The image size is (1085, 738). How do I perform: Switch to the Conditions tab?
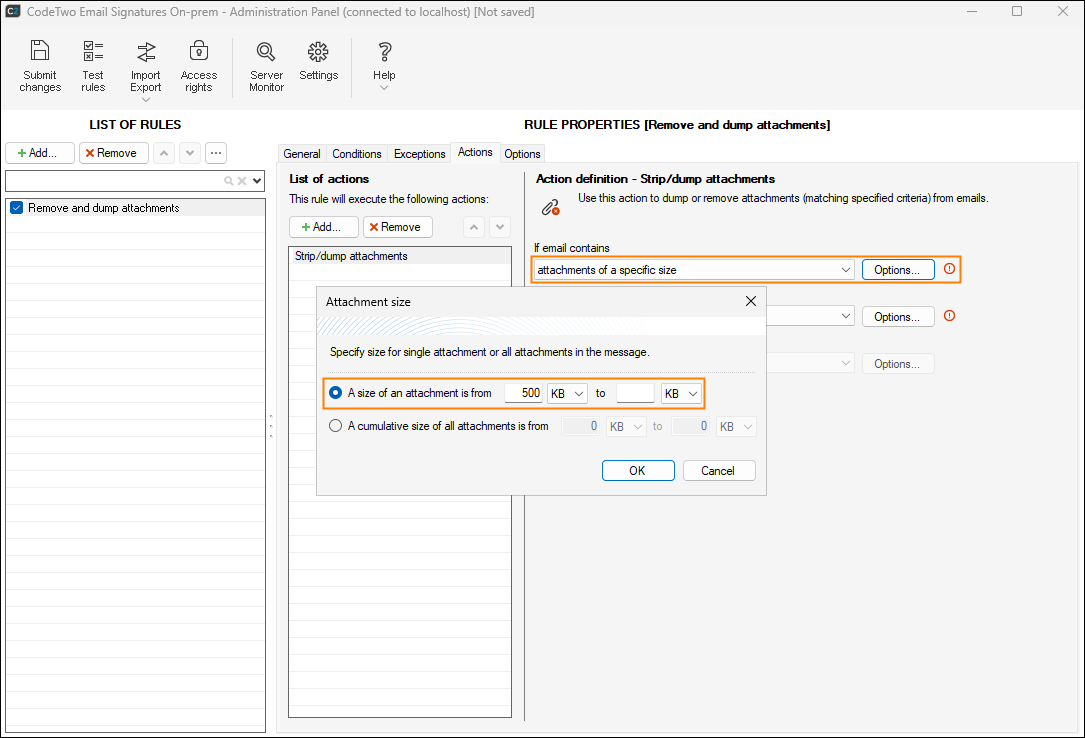(x=357, y=154)
